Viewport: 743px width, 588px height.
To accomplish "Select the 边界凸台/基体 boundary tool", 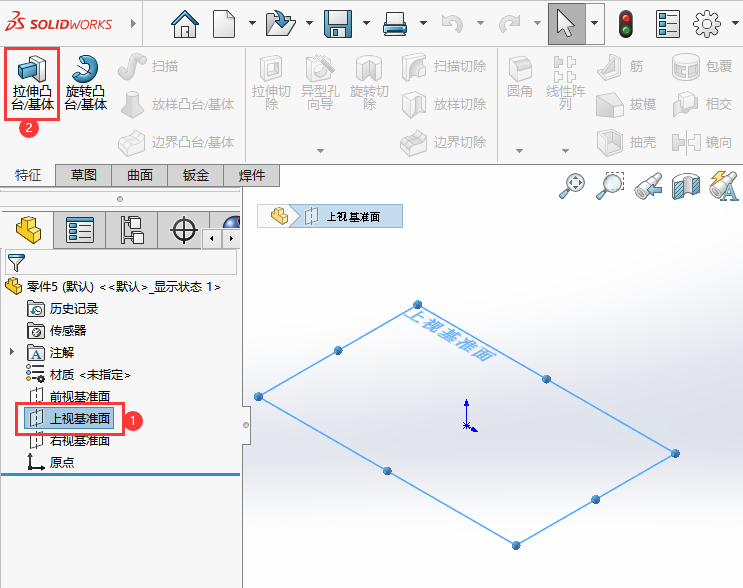I will [x=176, y=142].
